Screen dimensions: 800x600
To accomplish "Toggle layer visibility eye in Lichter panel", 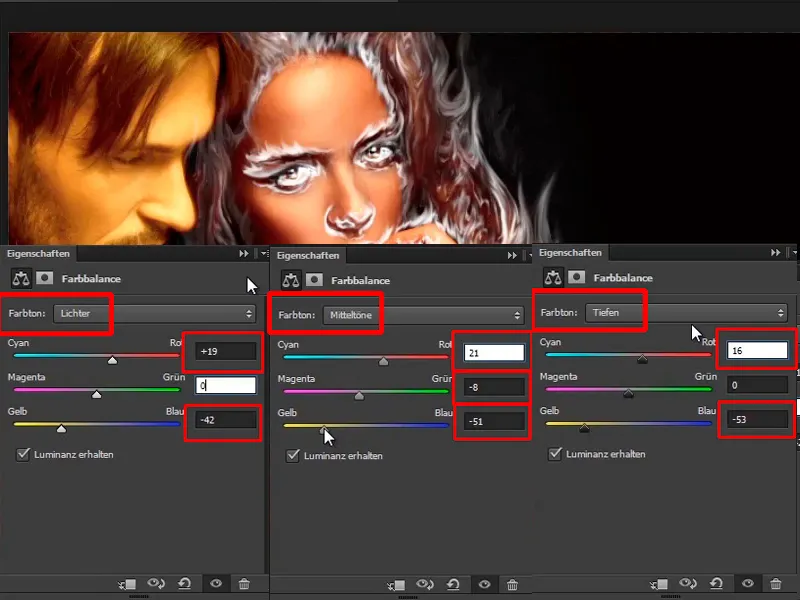I will click(216, 583).
